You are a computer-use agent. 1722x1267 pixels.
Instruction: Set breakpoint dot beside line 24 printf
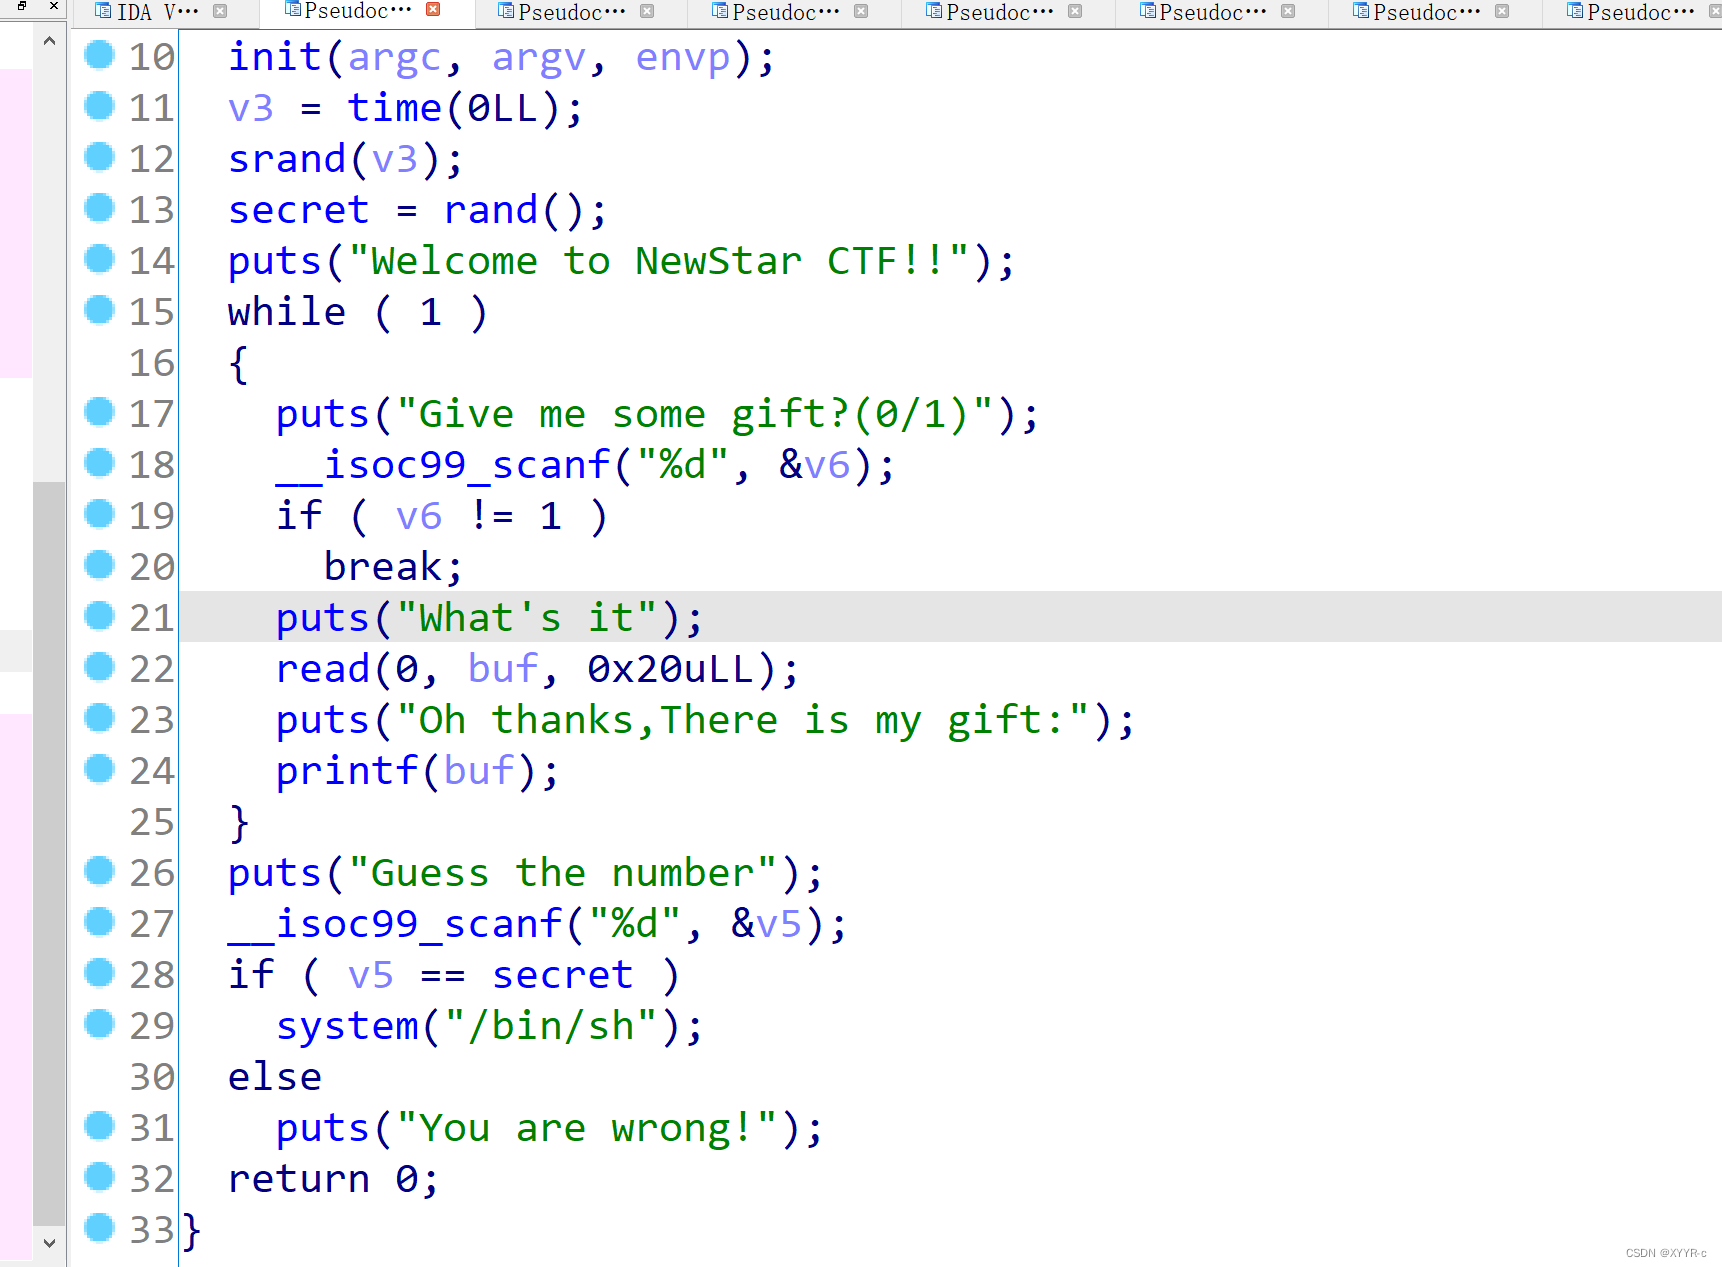coord(99,769)
